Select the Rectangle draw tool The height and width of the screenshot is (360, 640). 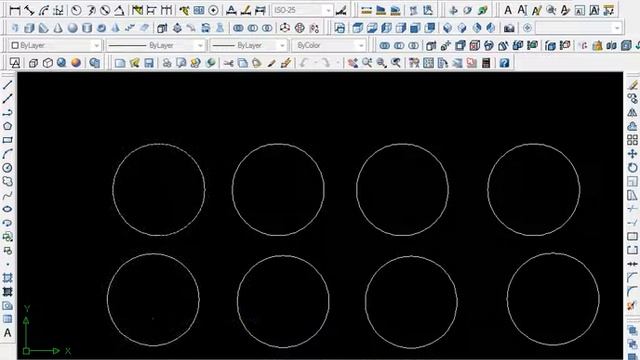(x=7, y=140)
